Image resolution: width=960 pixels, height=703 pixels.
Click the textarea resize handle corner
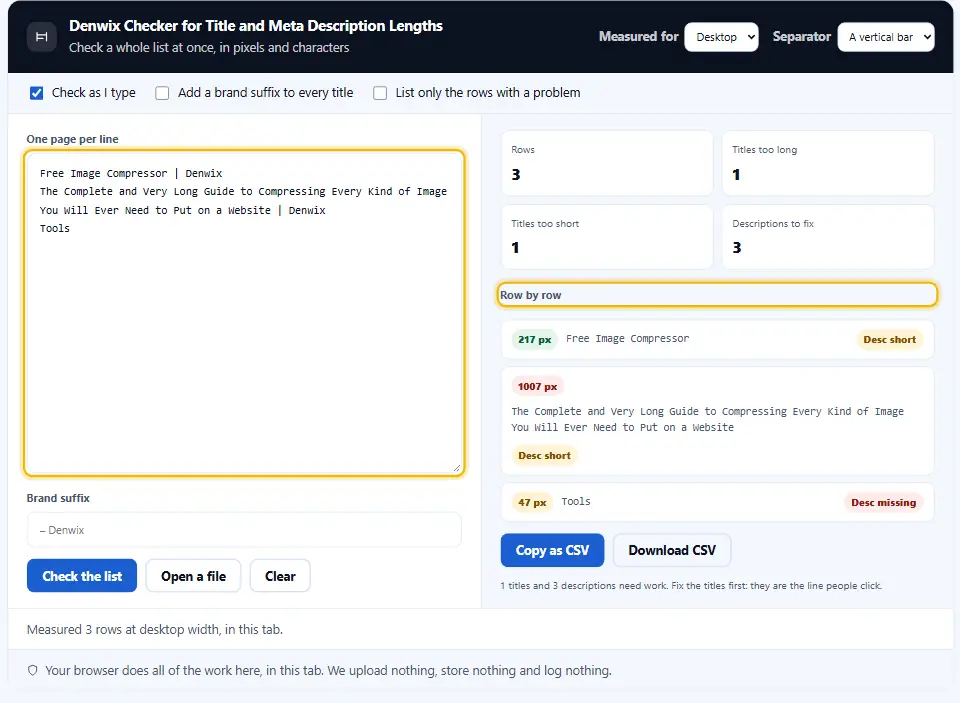(x=457, y=468)
